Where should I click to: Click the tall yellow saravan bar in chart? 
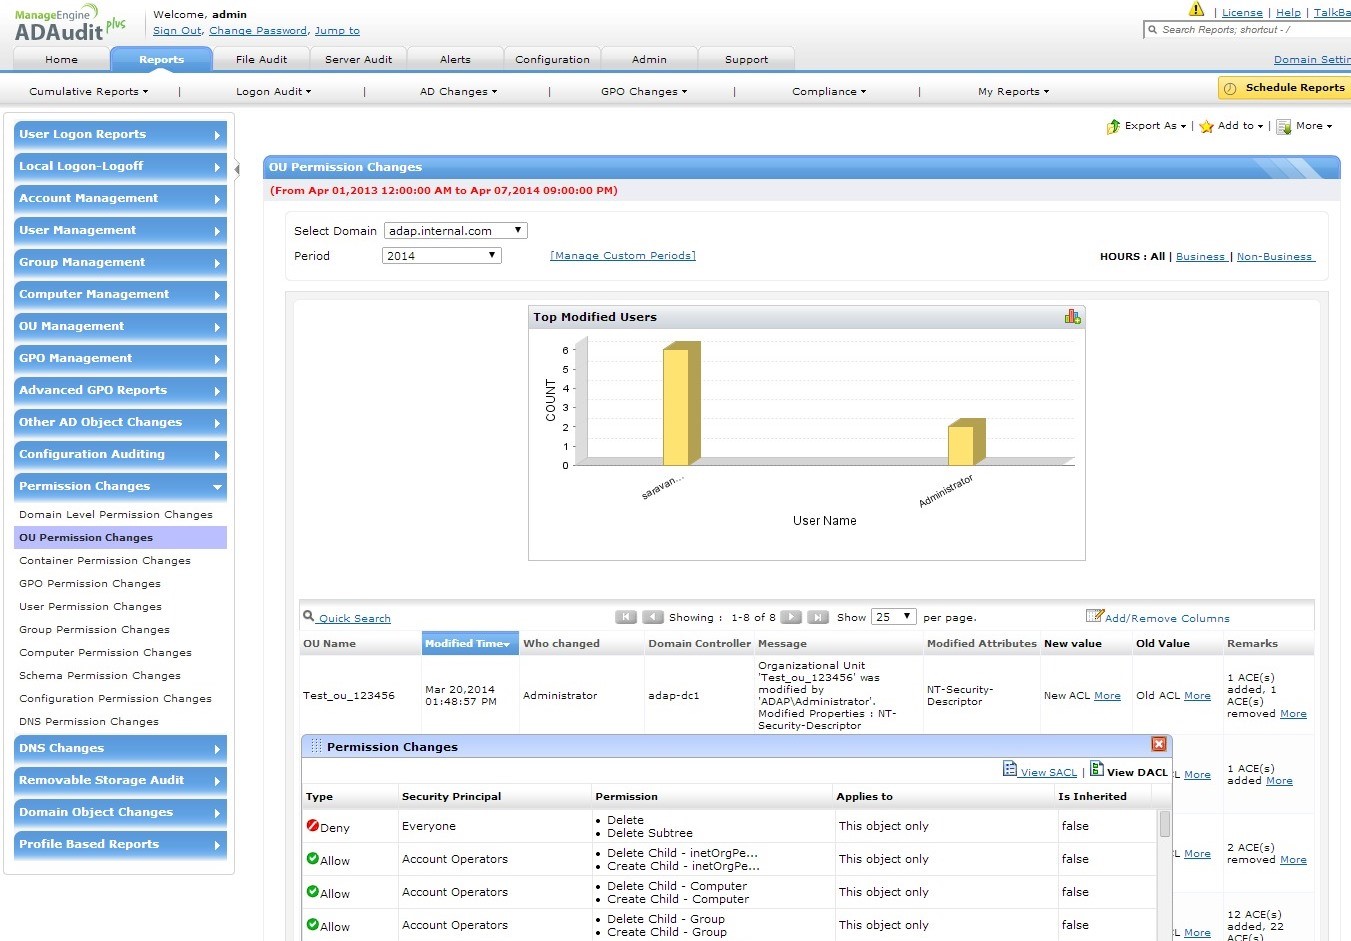(677, 406)
